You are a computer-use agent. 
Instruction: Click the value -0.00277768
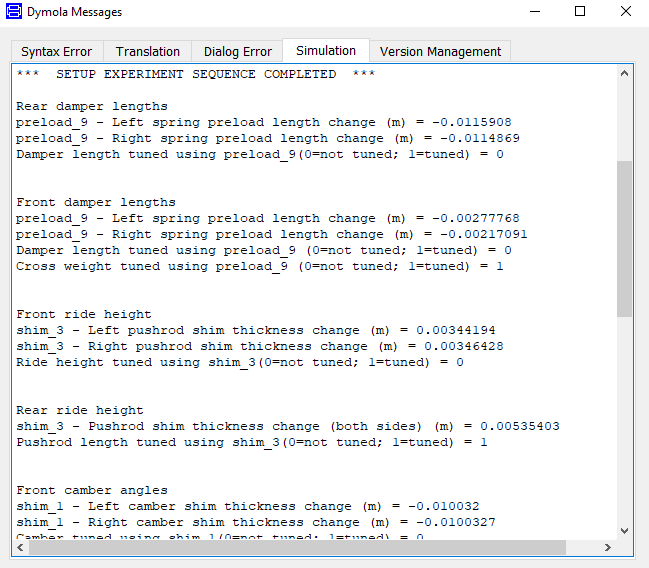click(476, 218)
